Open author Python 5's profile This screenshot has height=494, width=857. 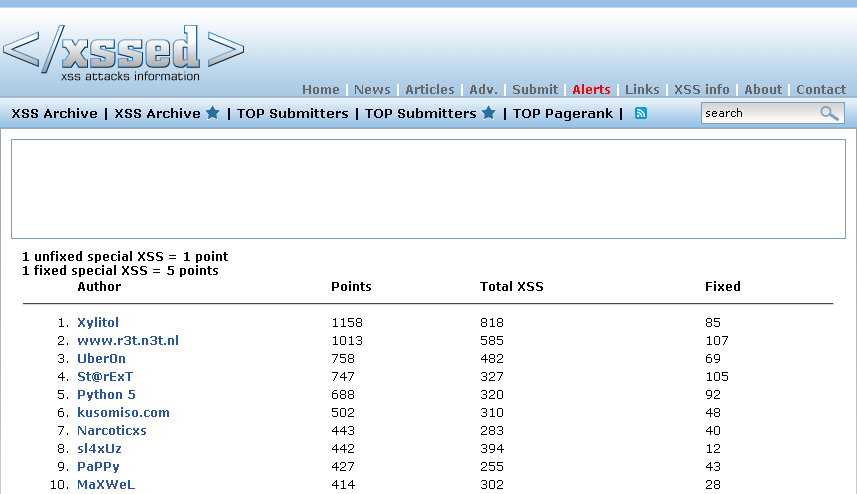tap(106, 395)
